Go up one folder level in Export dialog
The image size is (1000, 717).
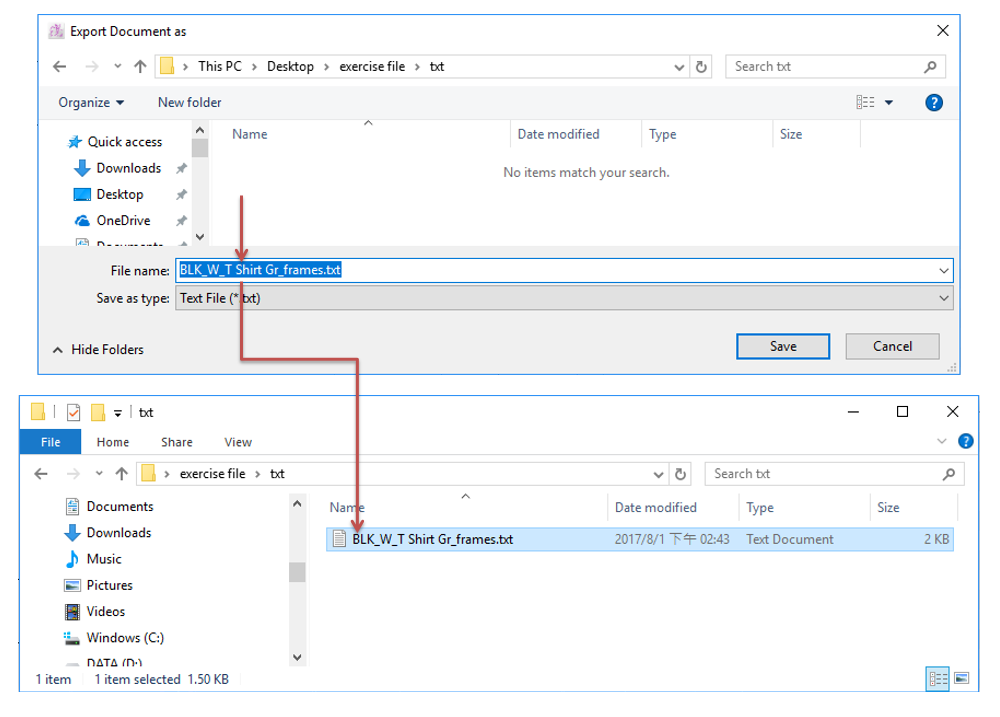pos(140,67)
